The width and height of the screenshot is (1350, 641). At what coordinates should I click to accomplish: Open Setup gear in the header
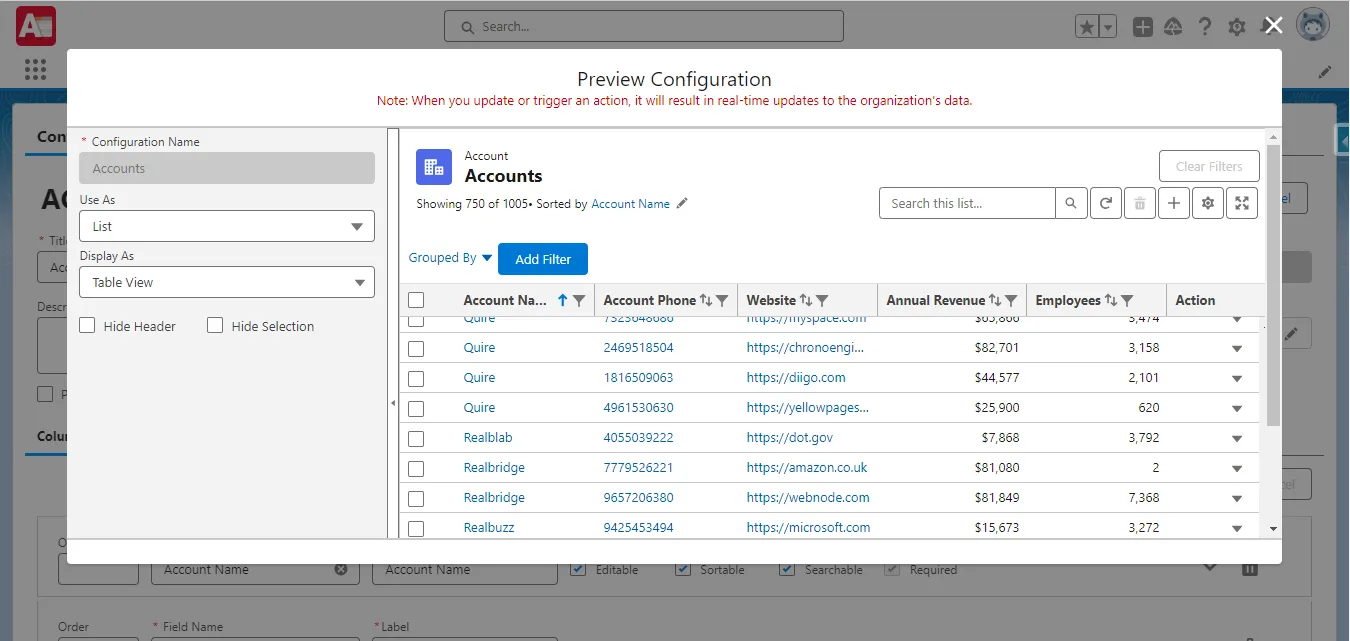tap(1236, 27)
